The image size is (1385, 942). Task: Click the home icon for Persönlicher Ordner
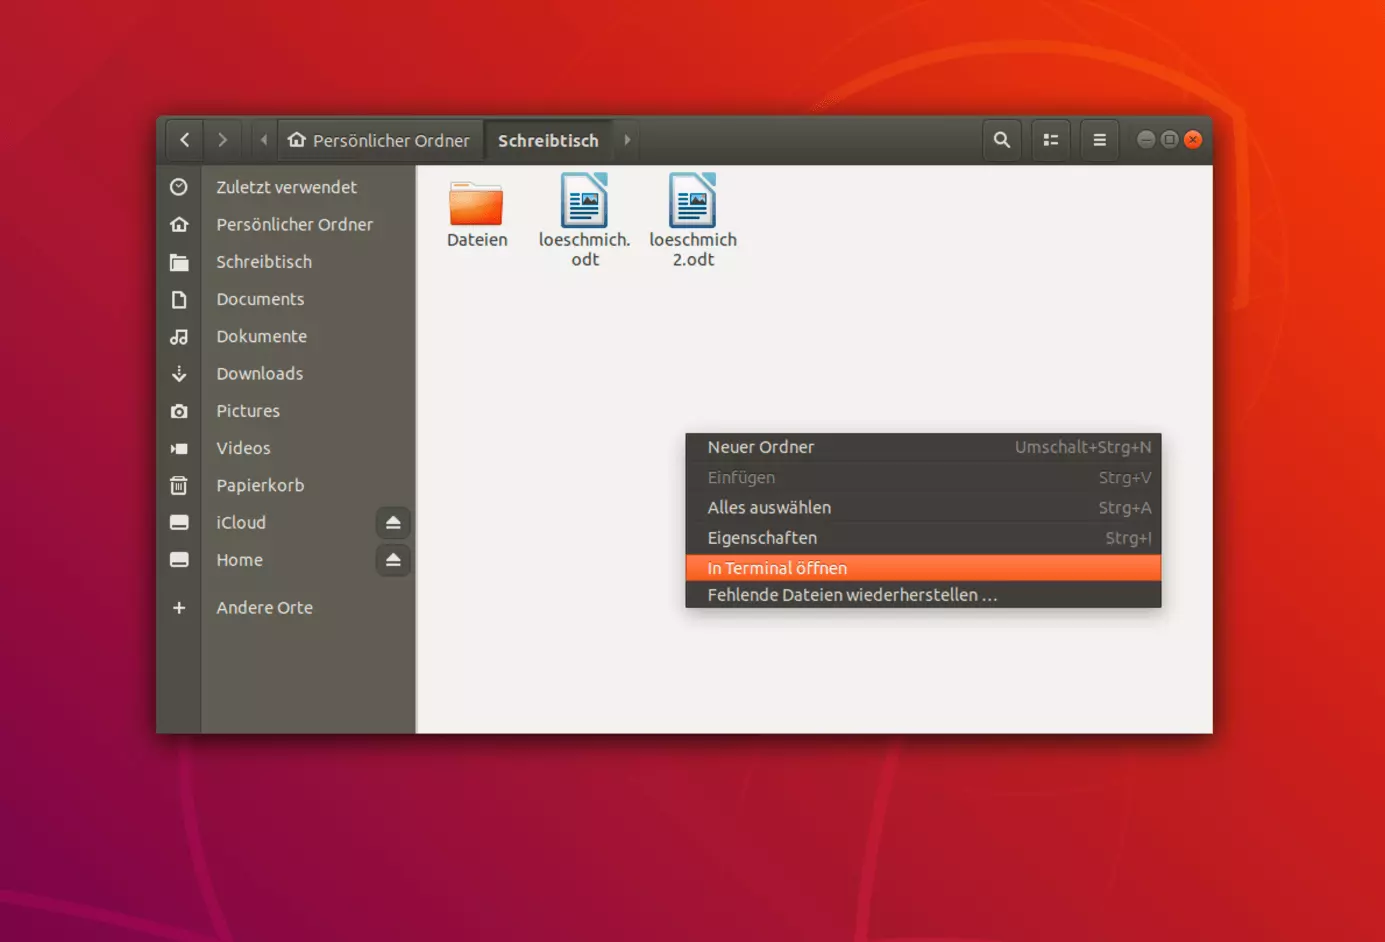pyautogui.click(x=179, y=224)
